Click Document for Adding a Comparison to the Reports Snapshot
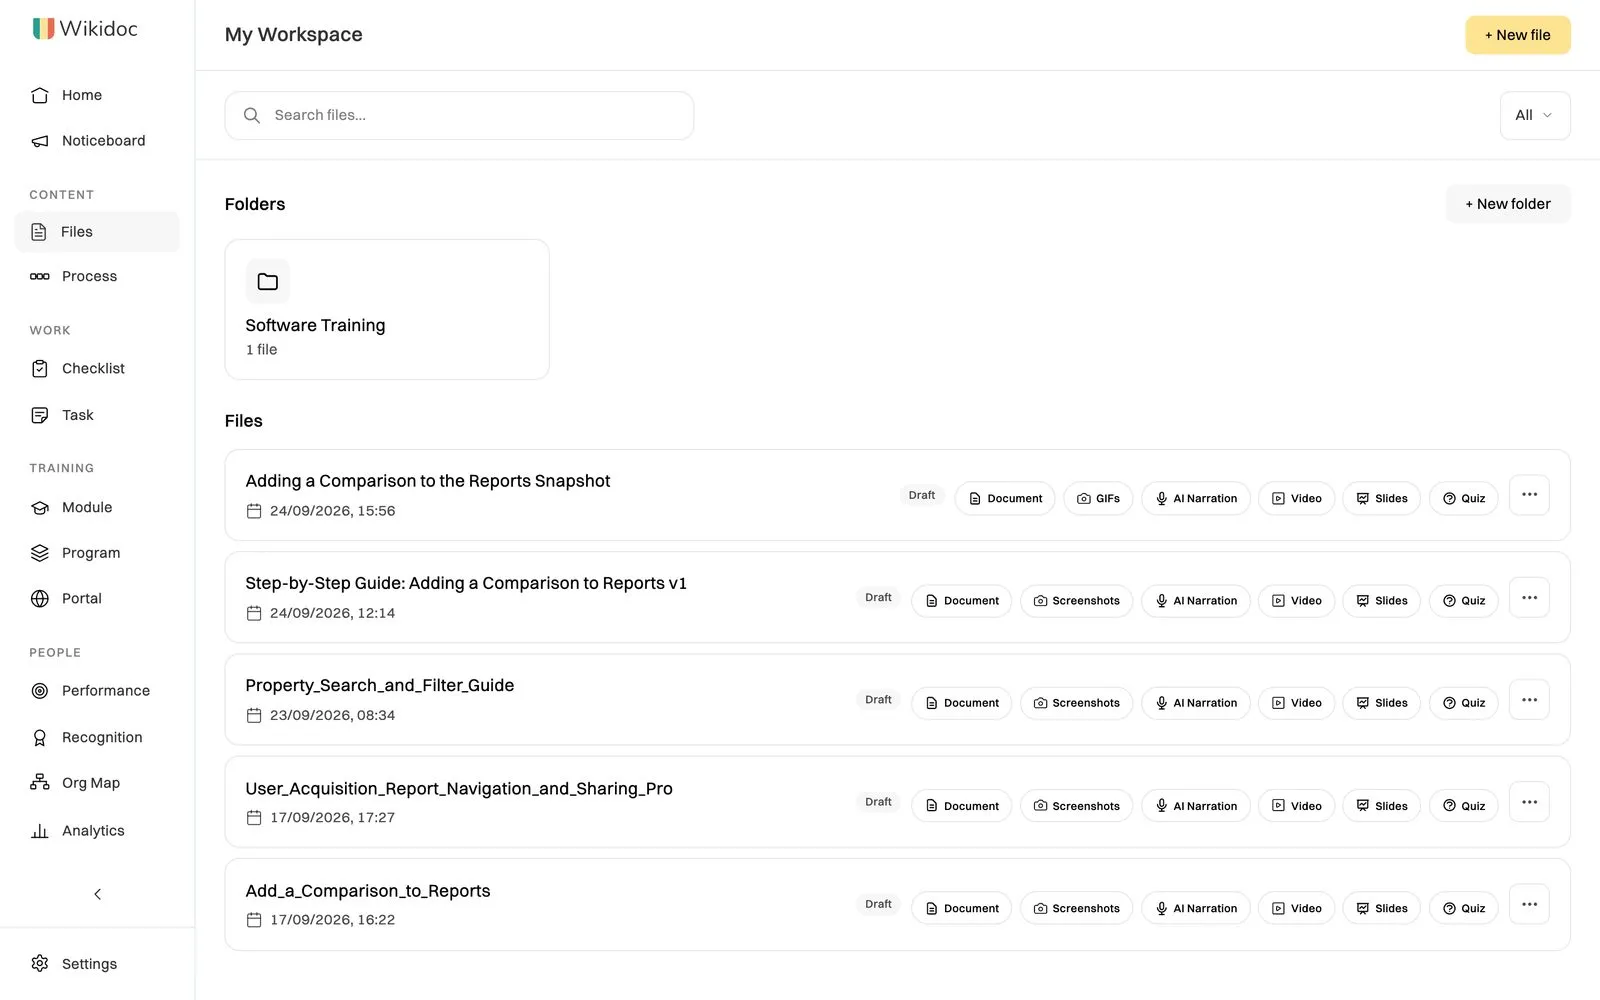Screen dimensions: 1600x1000 (x=1005, y=499)
